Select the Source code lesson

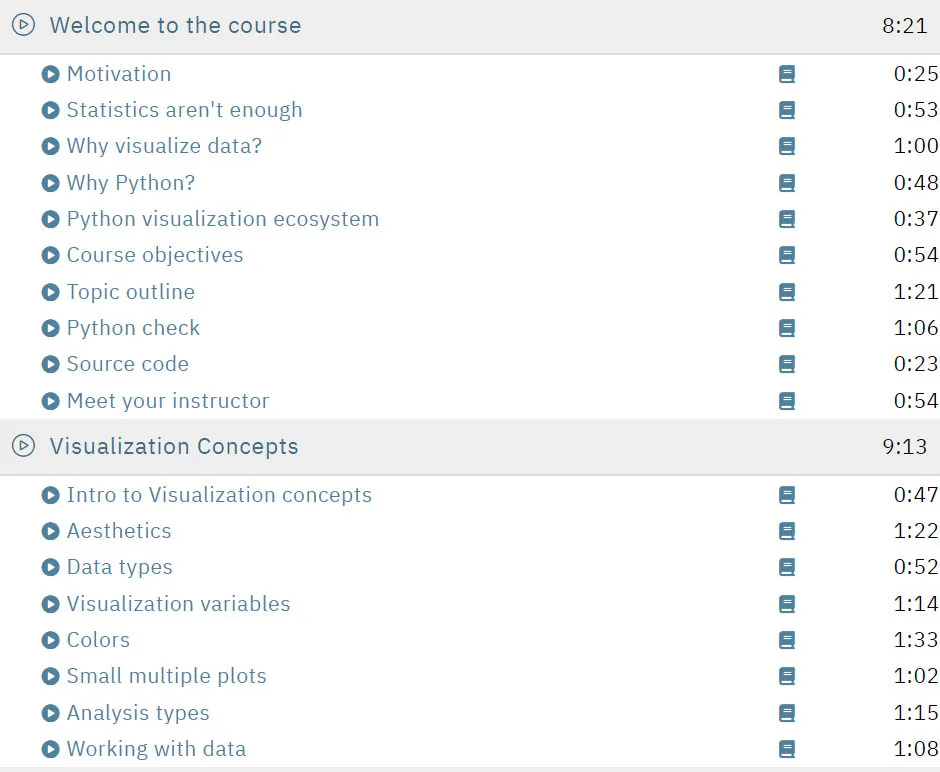[128, 364]
